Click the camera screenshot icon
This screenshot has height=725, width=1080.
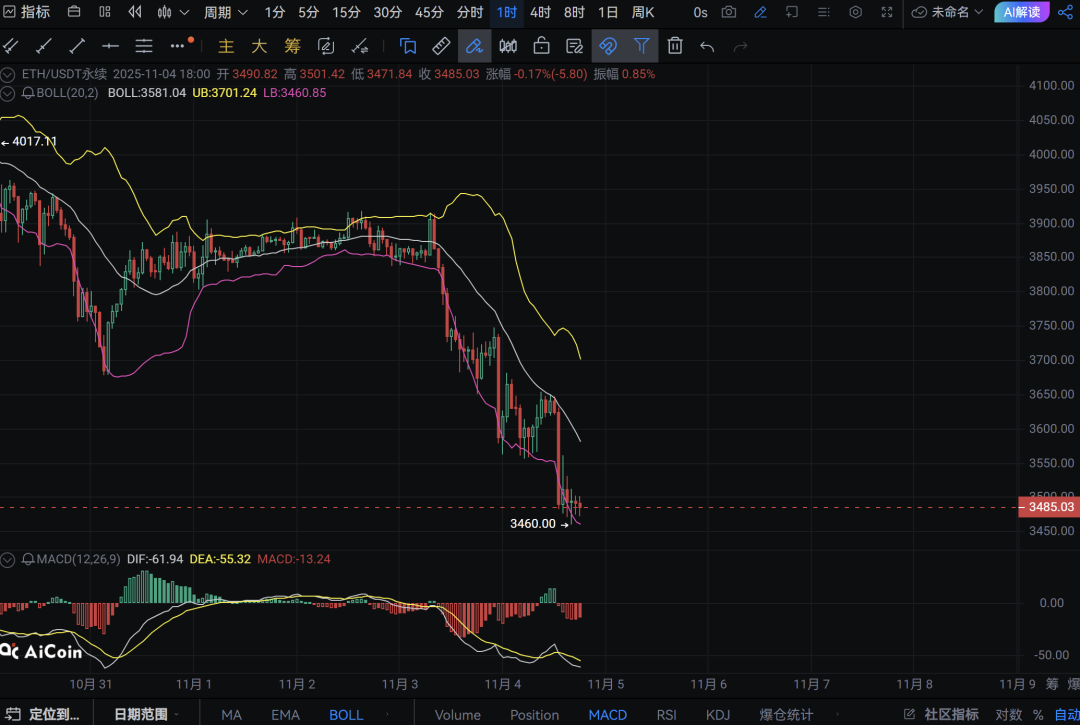(729, 13)
